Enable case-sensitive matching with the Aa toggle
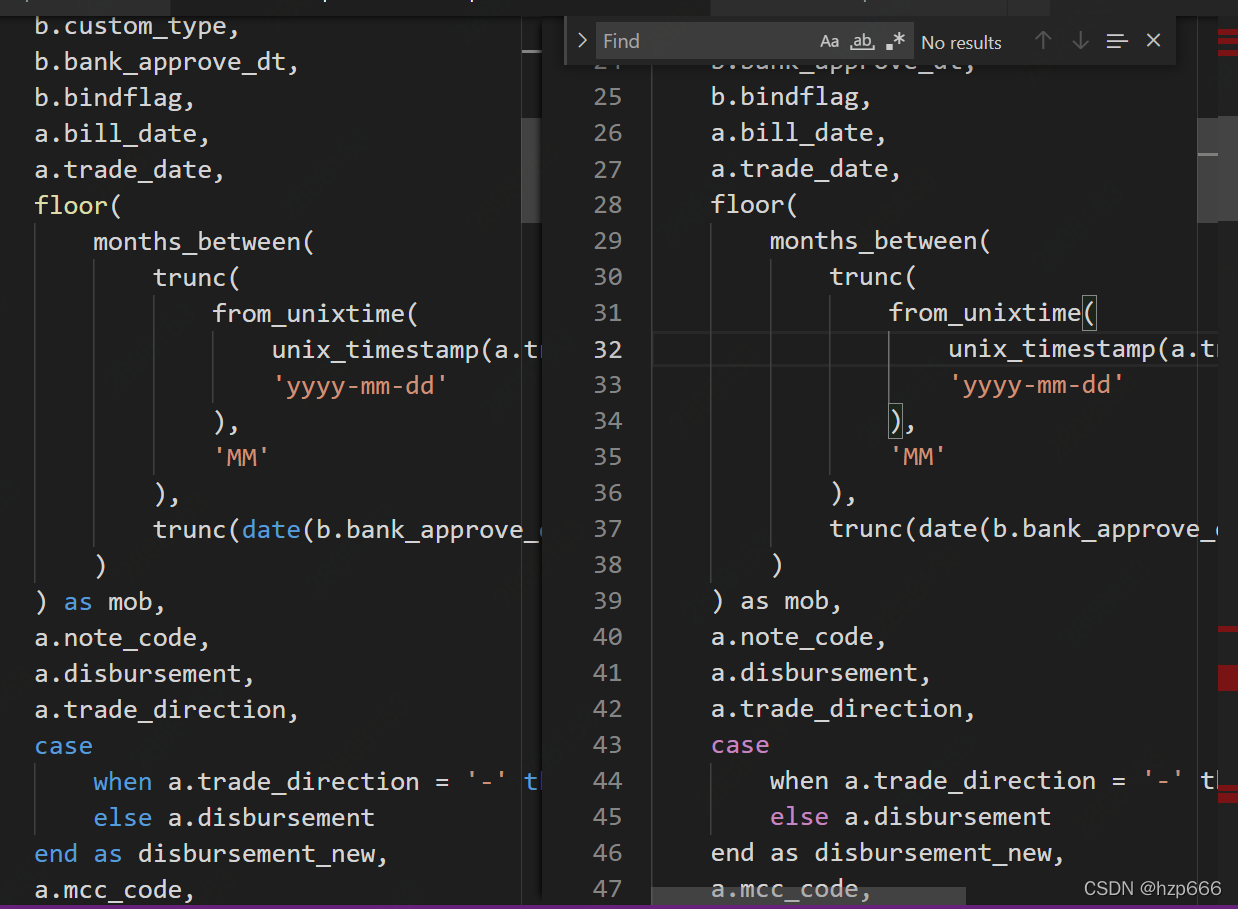This screenshot has height=909, width=1238. coord(829,41)
